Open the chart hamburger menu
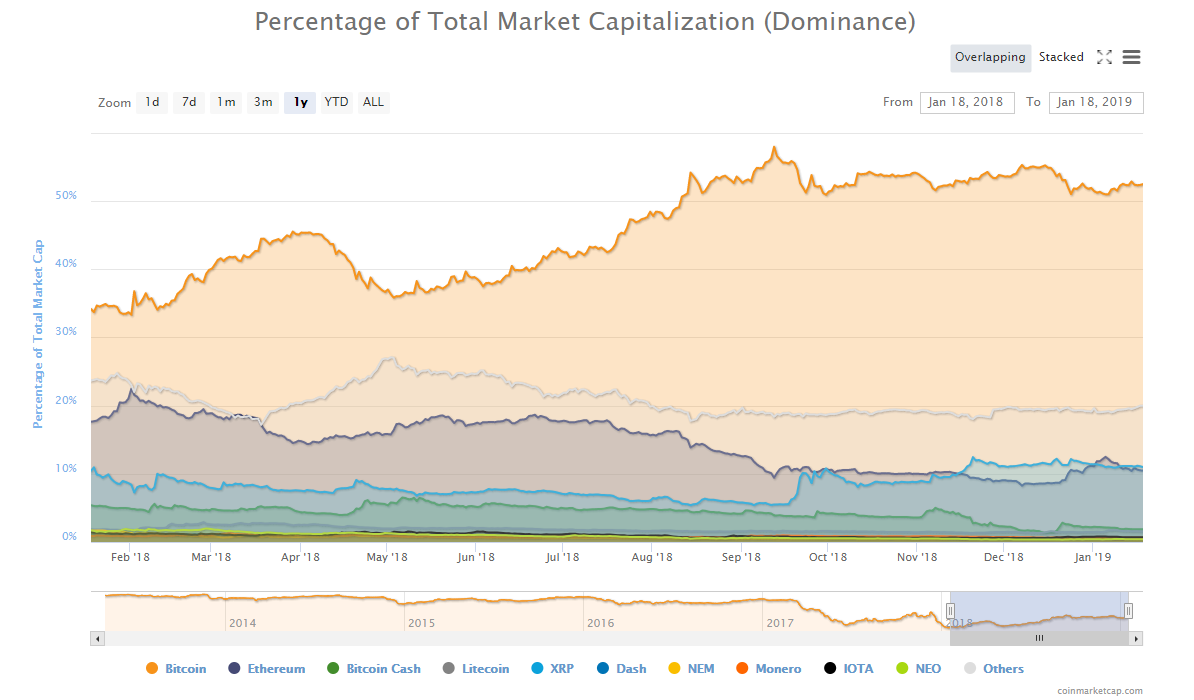This screenshot has width=1194, height=700. pos(1131,57)
